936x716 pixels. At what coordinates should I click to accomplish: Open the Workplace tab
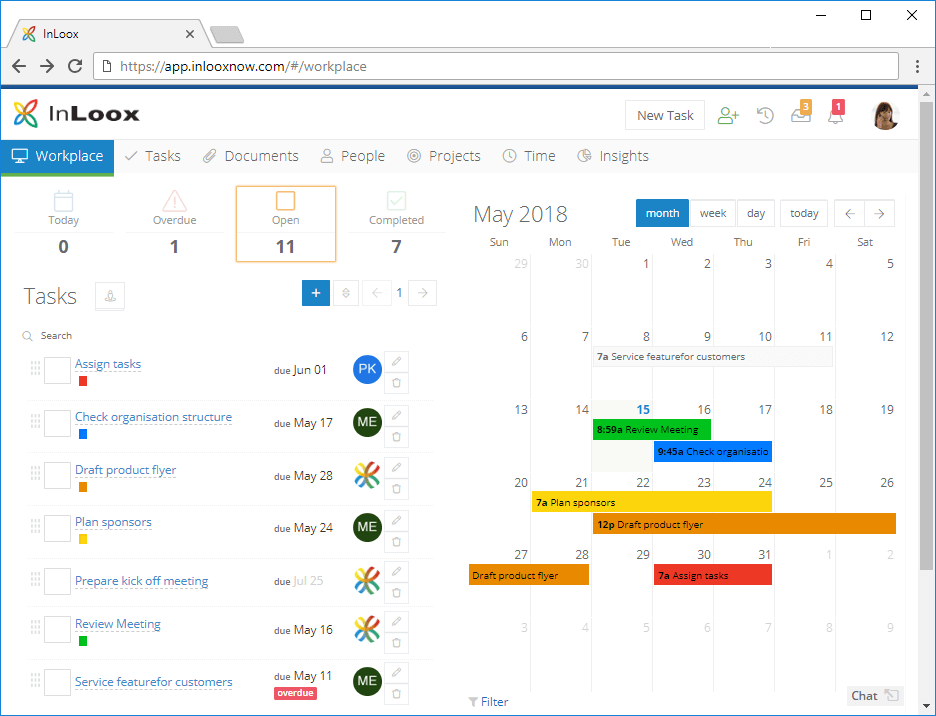click(57, 156)
